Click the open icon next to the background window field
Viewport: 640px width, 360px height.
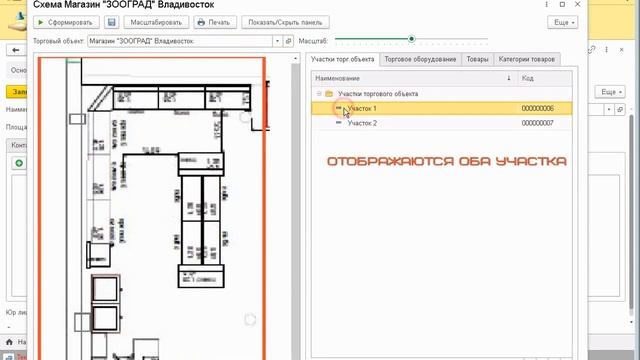[620, 109]
